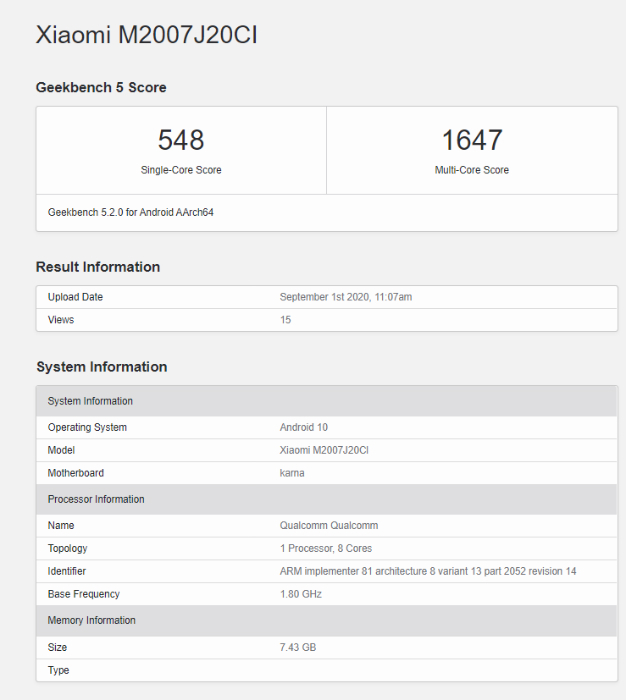This screenshot has height=700, width=626.
Task: Select the multi-core score 1647
Action: point(472,140)
